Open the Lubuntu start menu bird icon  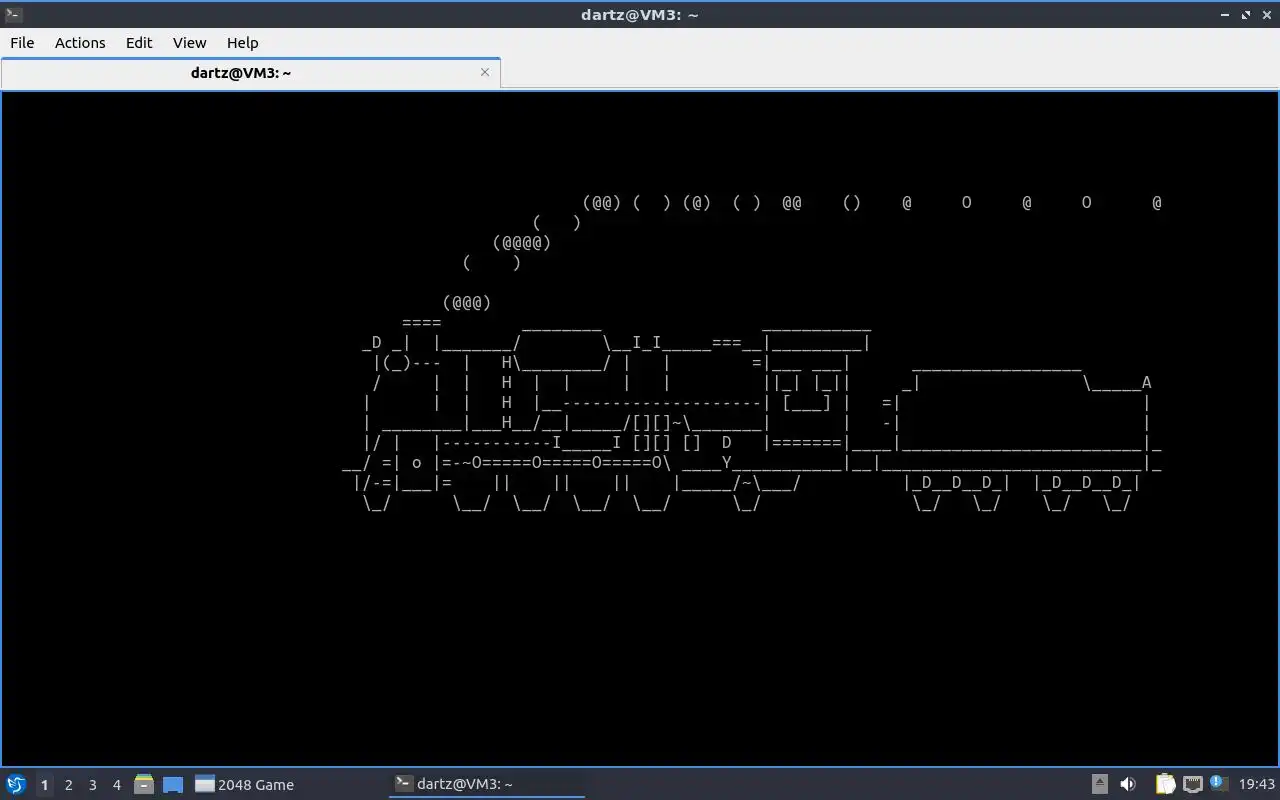[16, 784]
